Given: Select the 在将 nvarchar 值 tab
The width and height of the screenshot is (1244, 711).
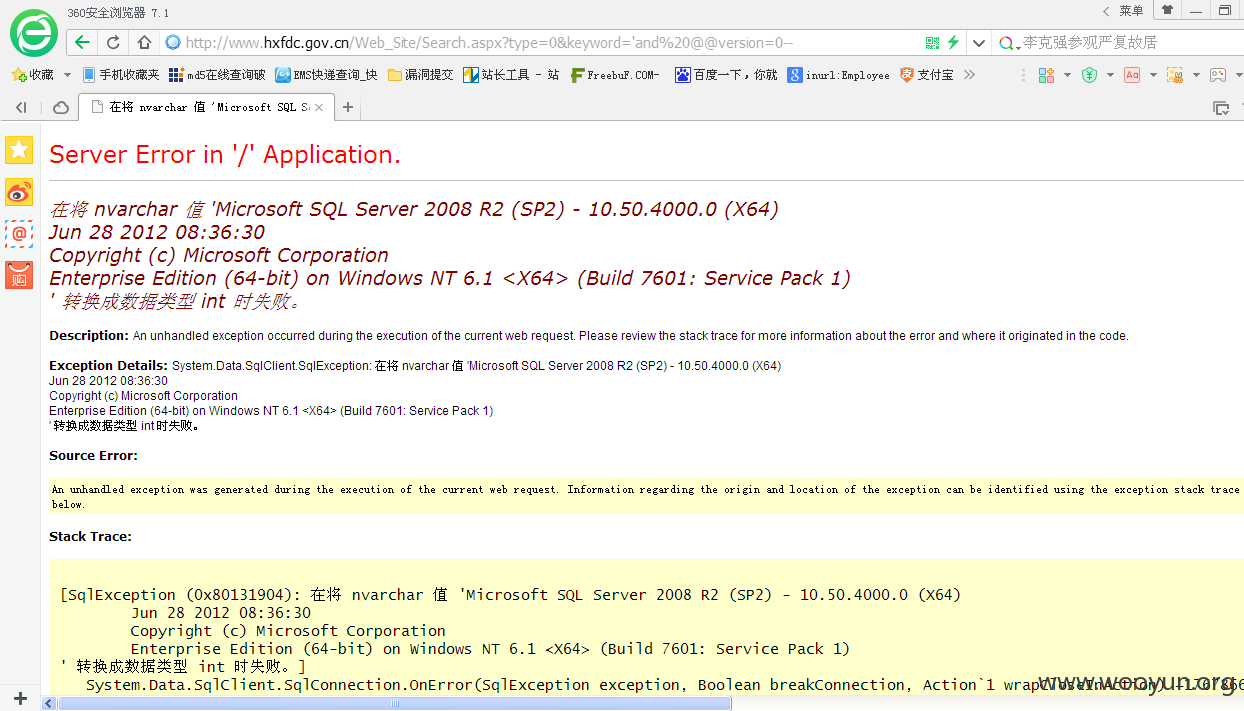Looking at the screenshot, I should (207, 107).
